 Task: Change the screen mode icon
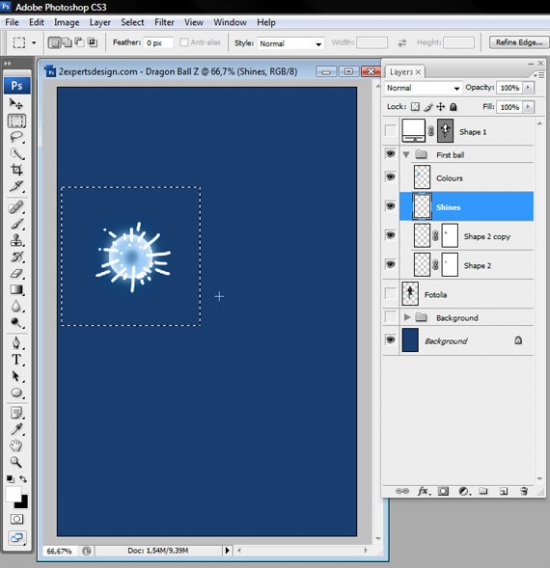pyautogui.click(x=17, y=538)
